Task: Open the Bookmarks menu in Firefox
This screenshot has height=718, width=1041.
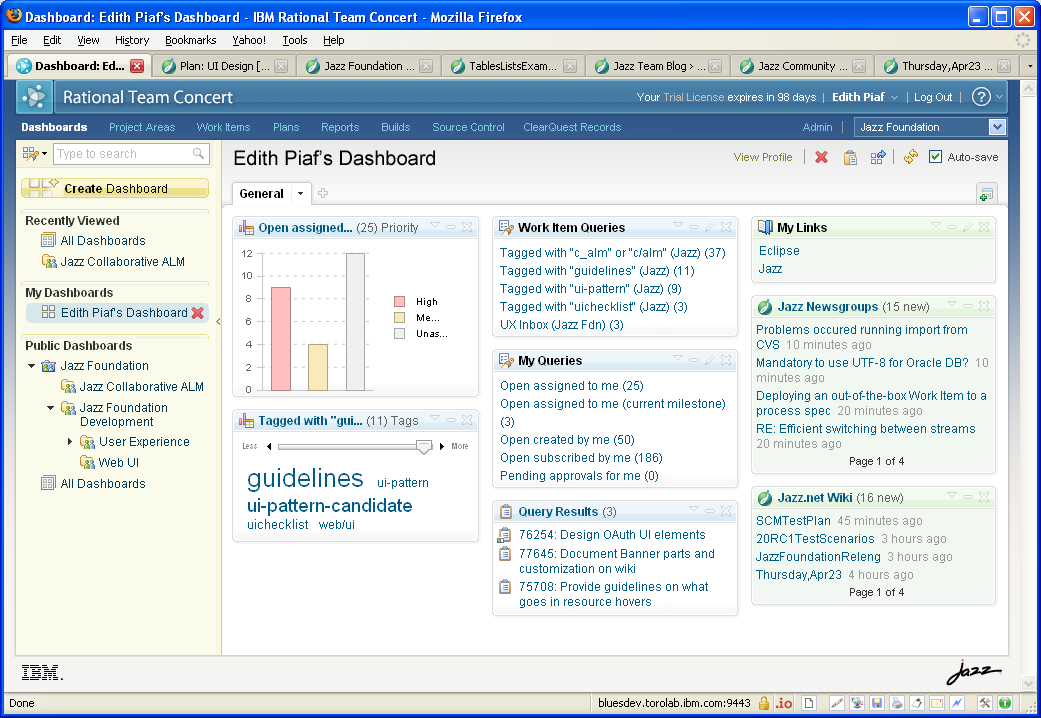Action: point(191,40)
